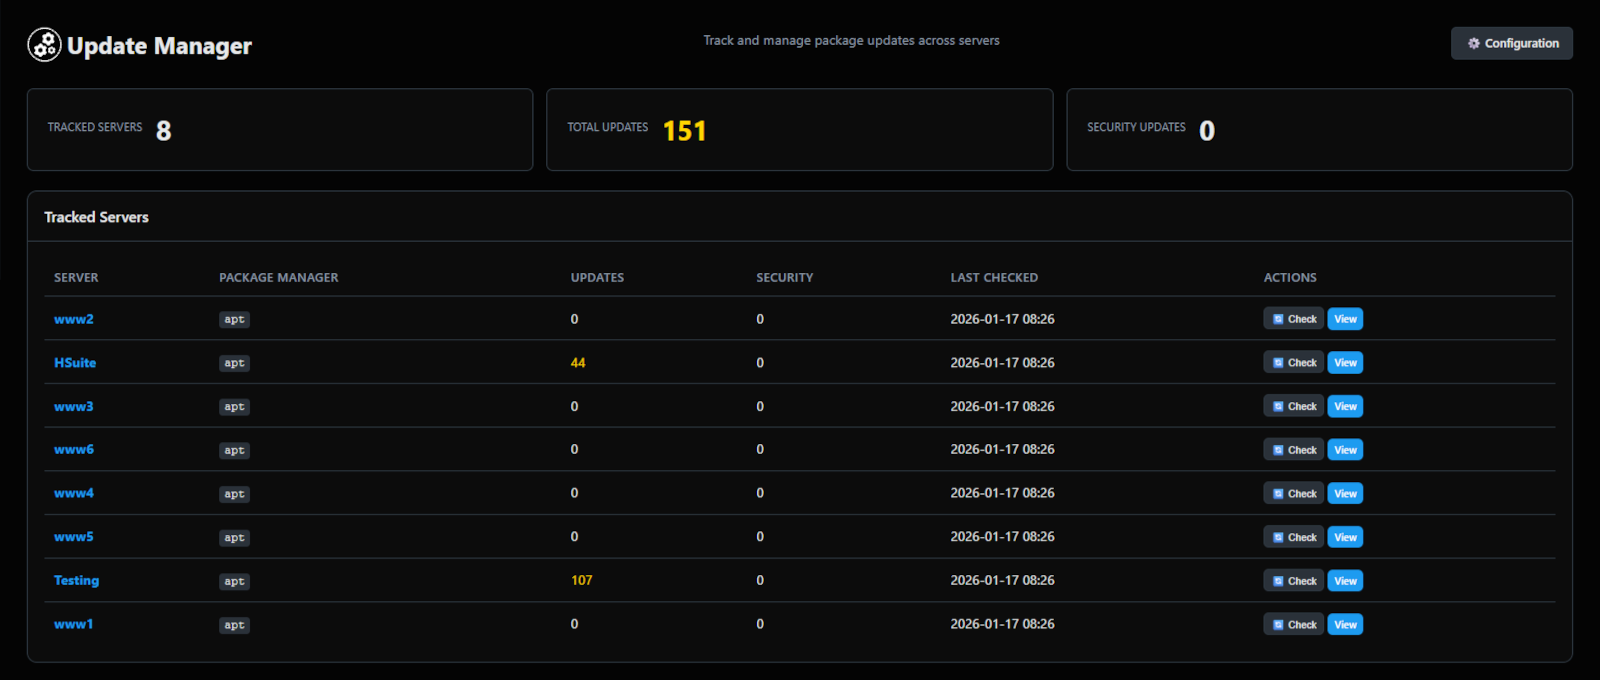Click the Update Manager logo icon
Viewport: 1600px width, 680px height.
44,45
